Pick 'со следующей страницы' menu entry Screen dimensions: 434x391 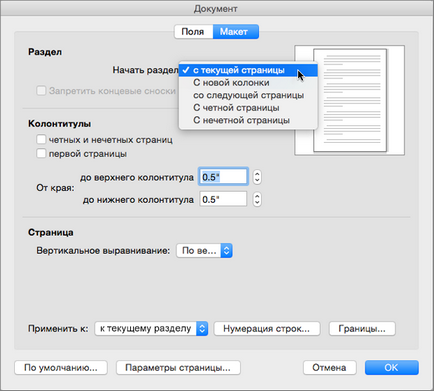[x=248, y=95]
